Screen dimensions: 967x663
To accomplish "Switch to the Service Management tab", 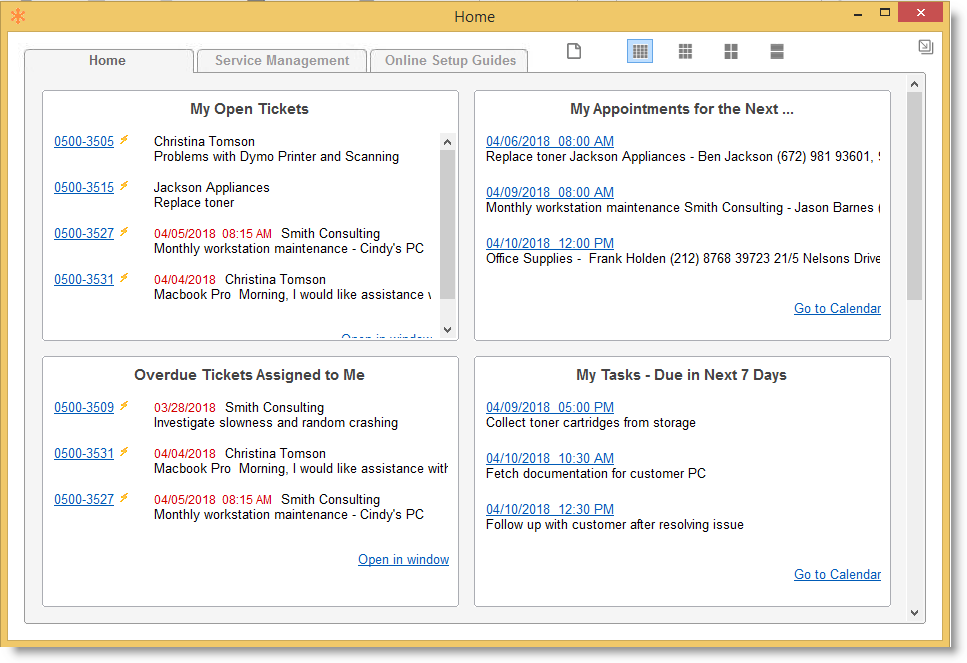I will coord(282,61).
